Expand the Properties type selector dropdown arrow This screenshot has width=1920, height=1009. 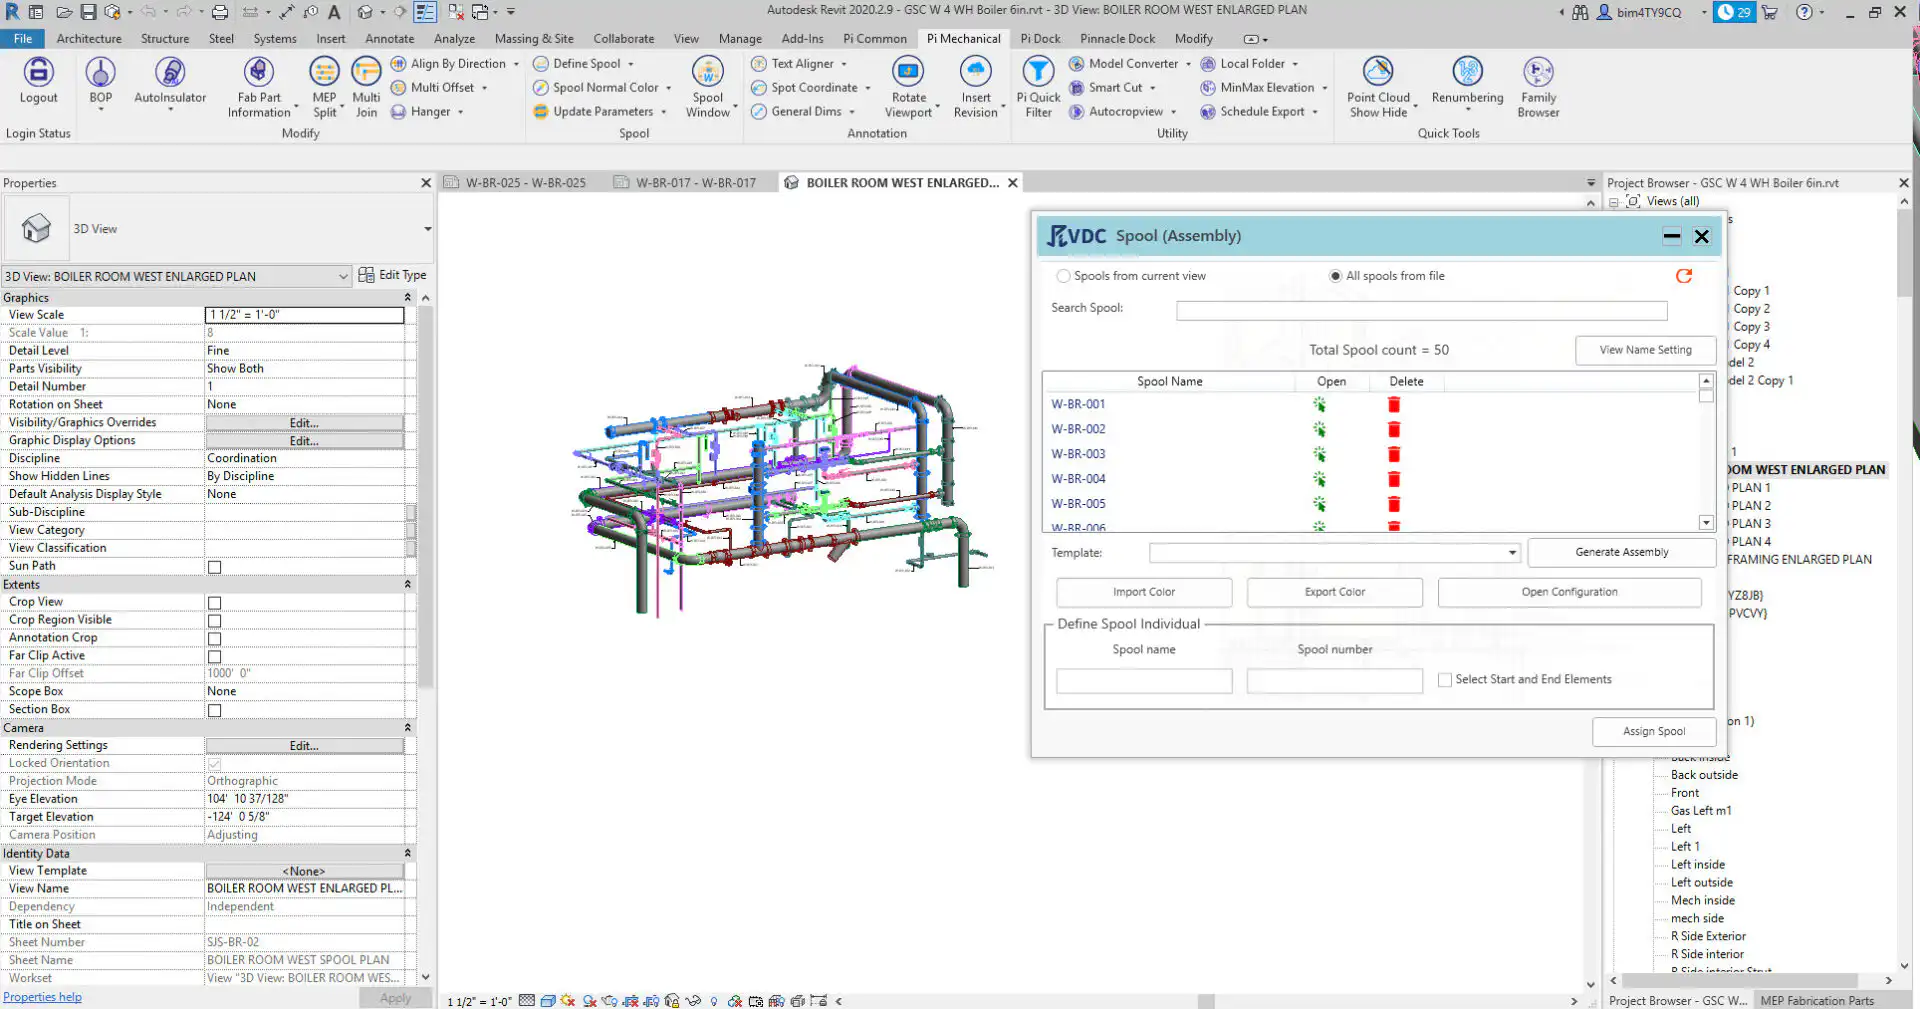(x=428, y=229)
